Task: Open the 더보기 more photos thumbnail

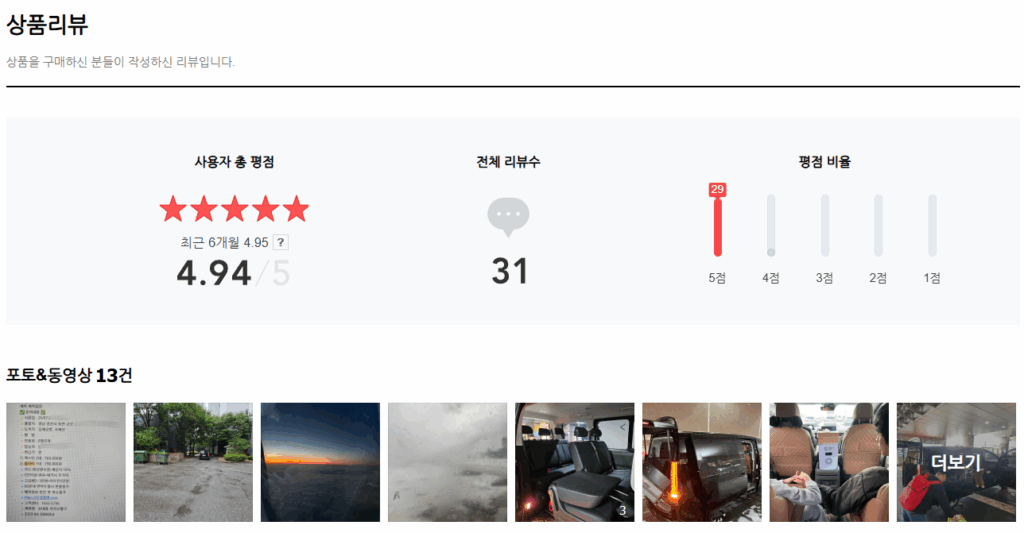Action: [956, 462]
